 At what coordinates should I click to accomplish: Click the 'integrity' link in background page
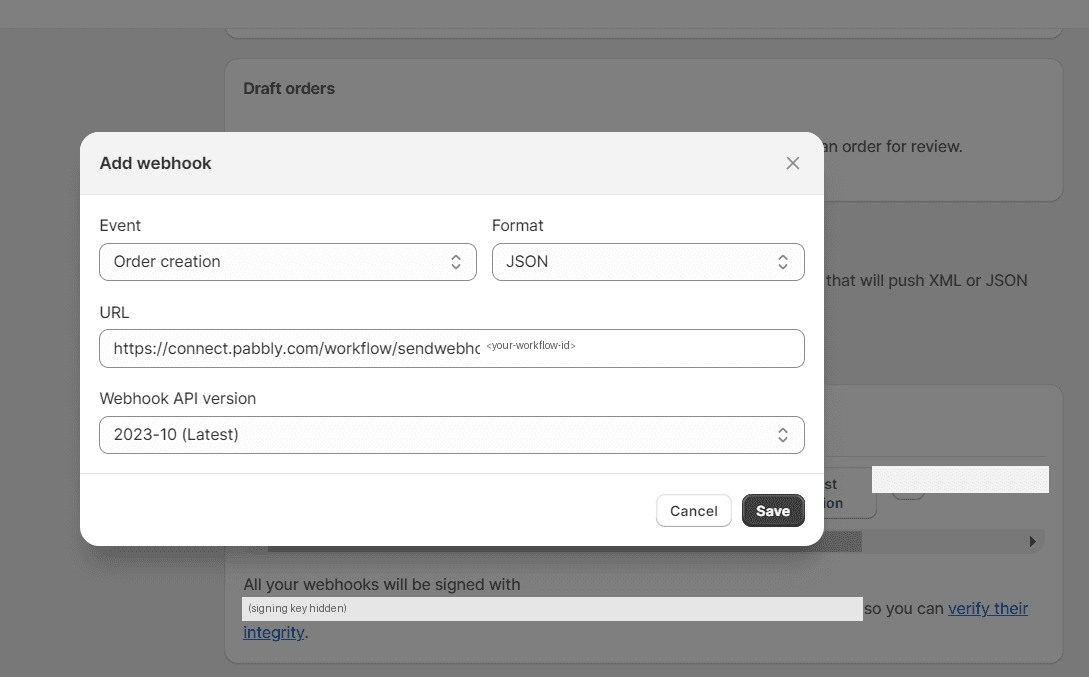click(274, 633)
